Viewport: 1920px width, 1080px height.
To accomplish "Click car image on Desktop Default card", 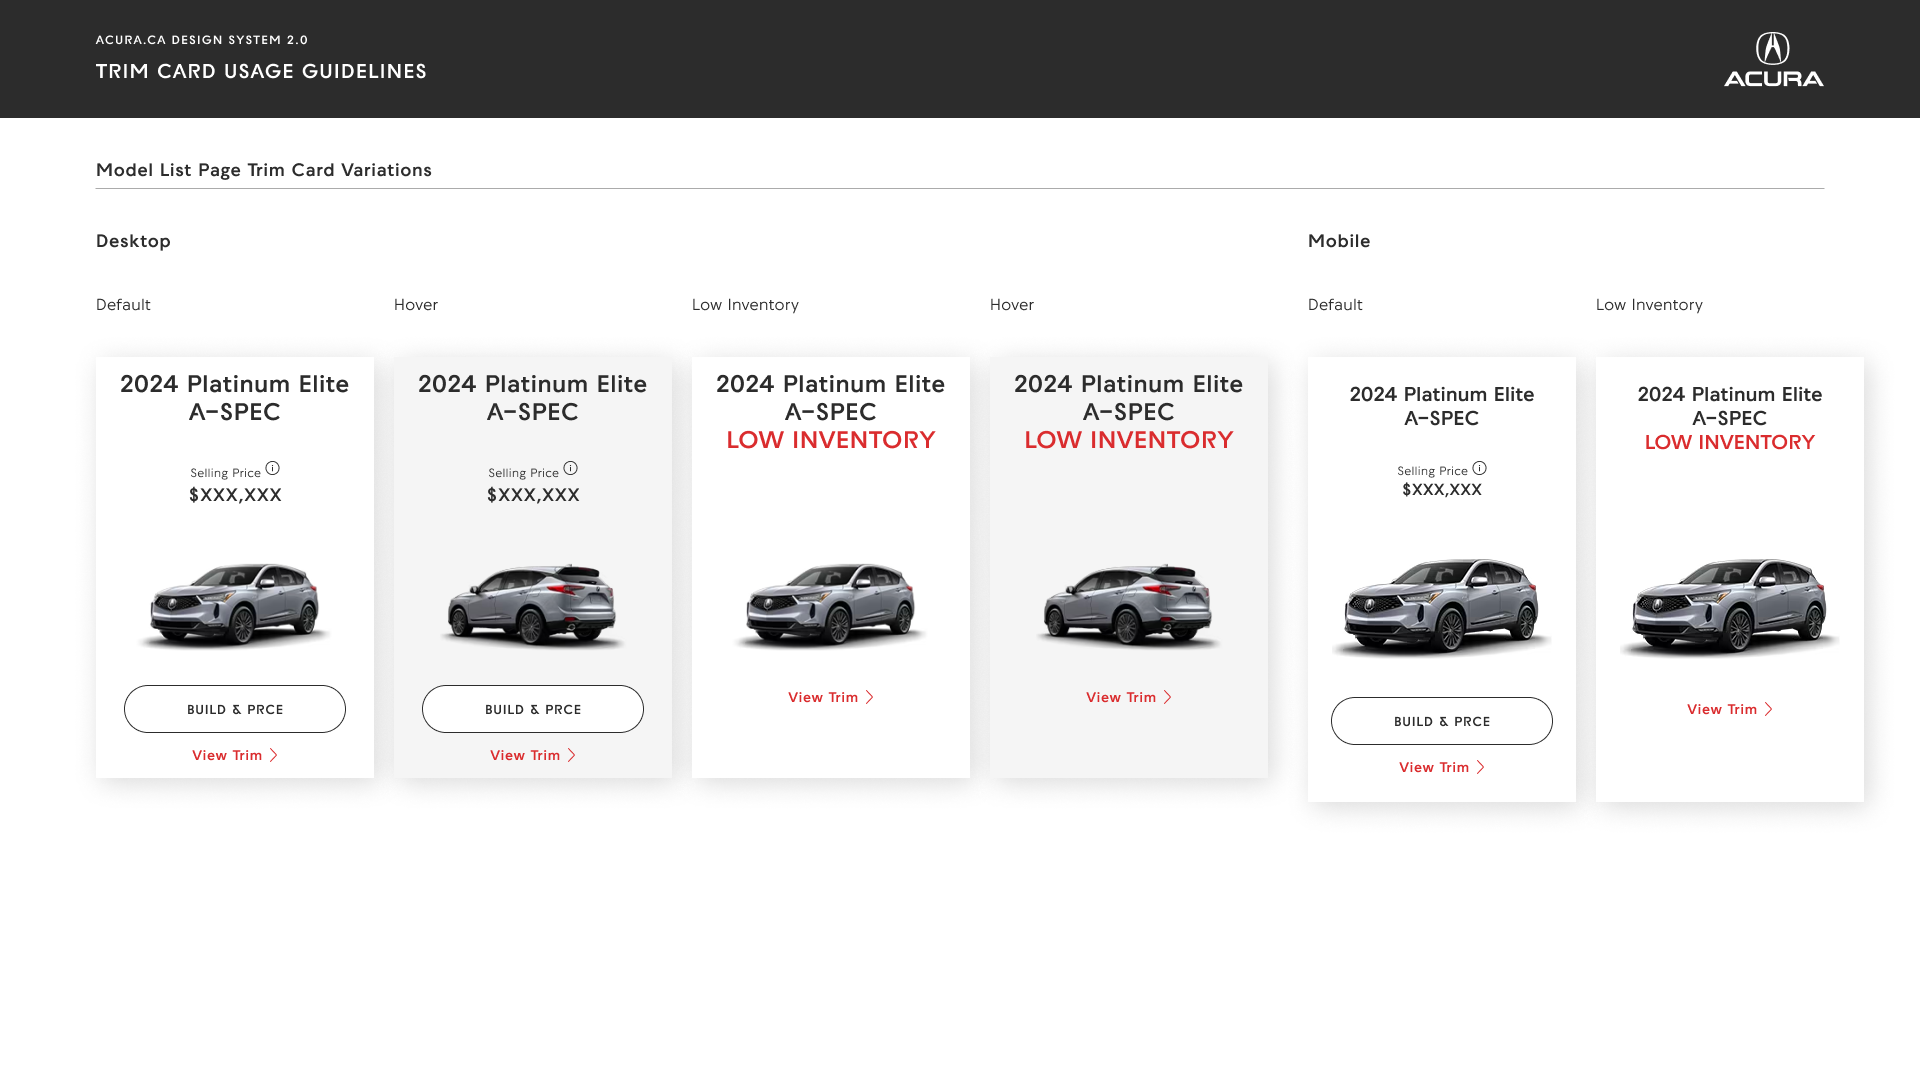I will pos(235,605).
